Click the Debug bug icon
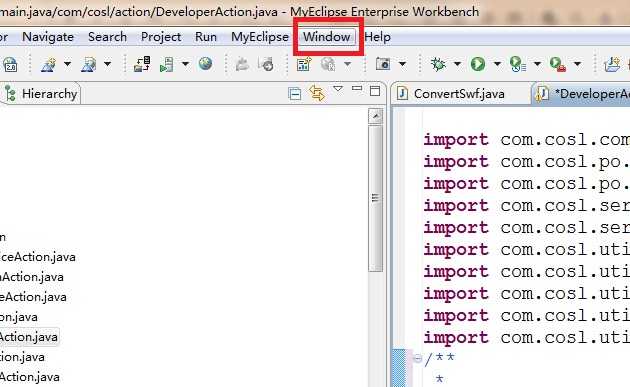 (x=438, y=64)
